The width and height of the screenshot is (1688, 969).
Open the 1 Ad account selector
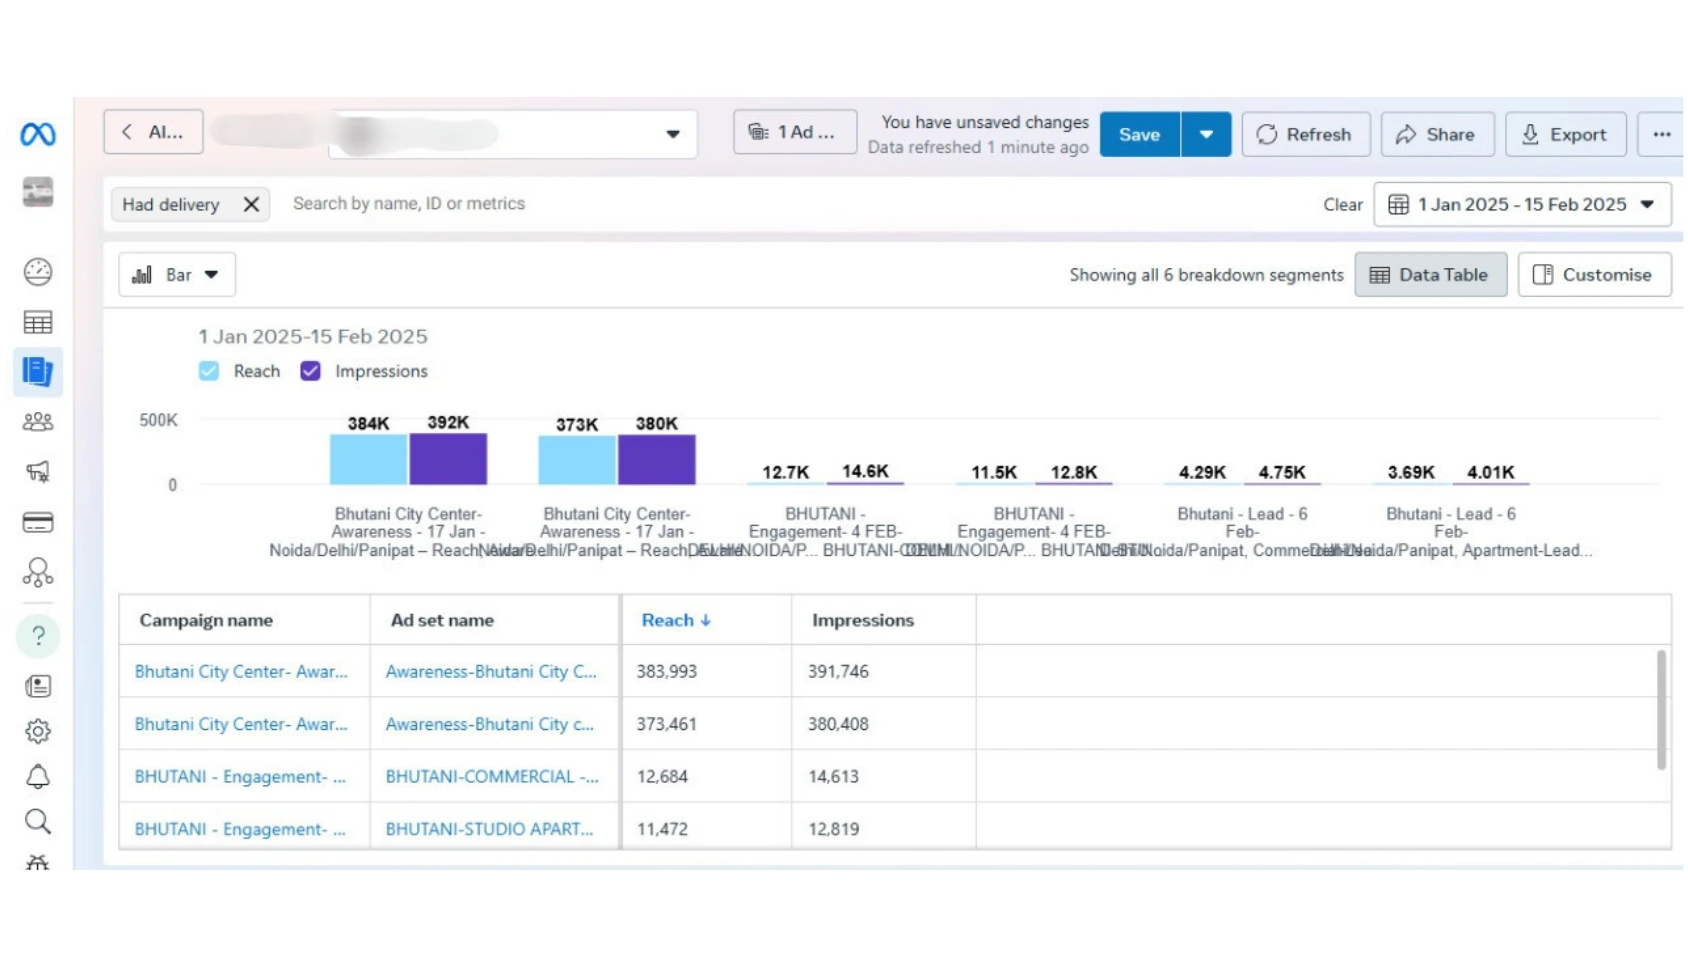click(795, 132)
